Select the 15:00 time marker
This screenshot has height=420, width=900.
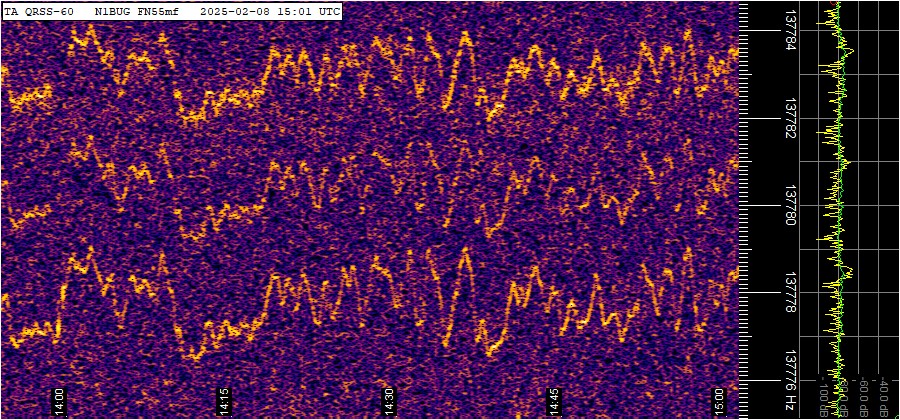click(x=718, y=401)
